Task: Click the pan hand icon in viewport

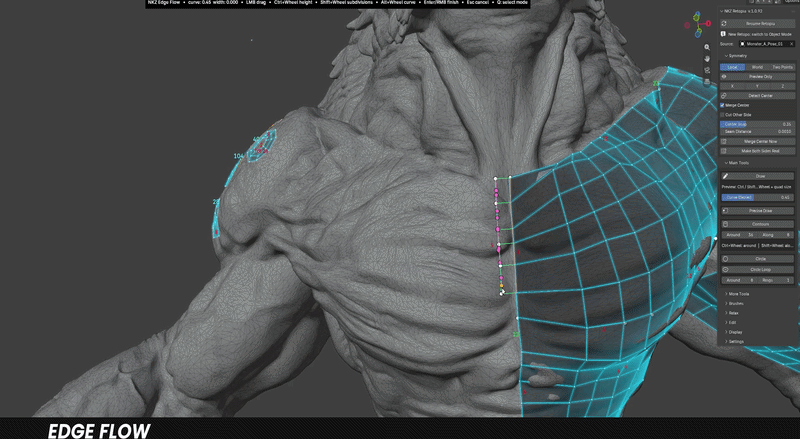Action: [707, 59]
